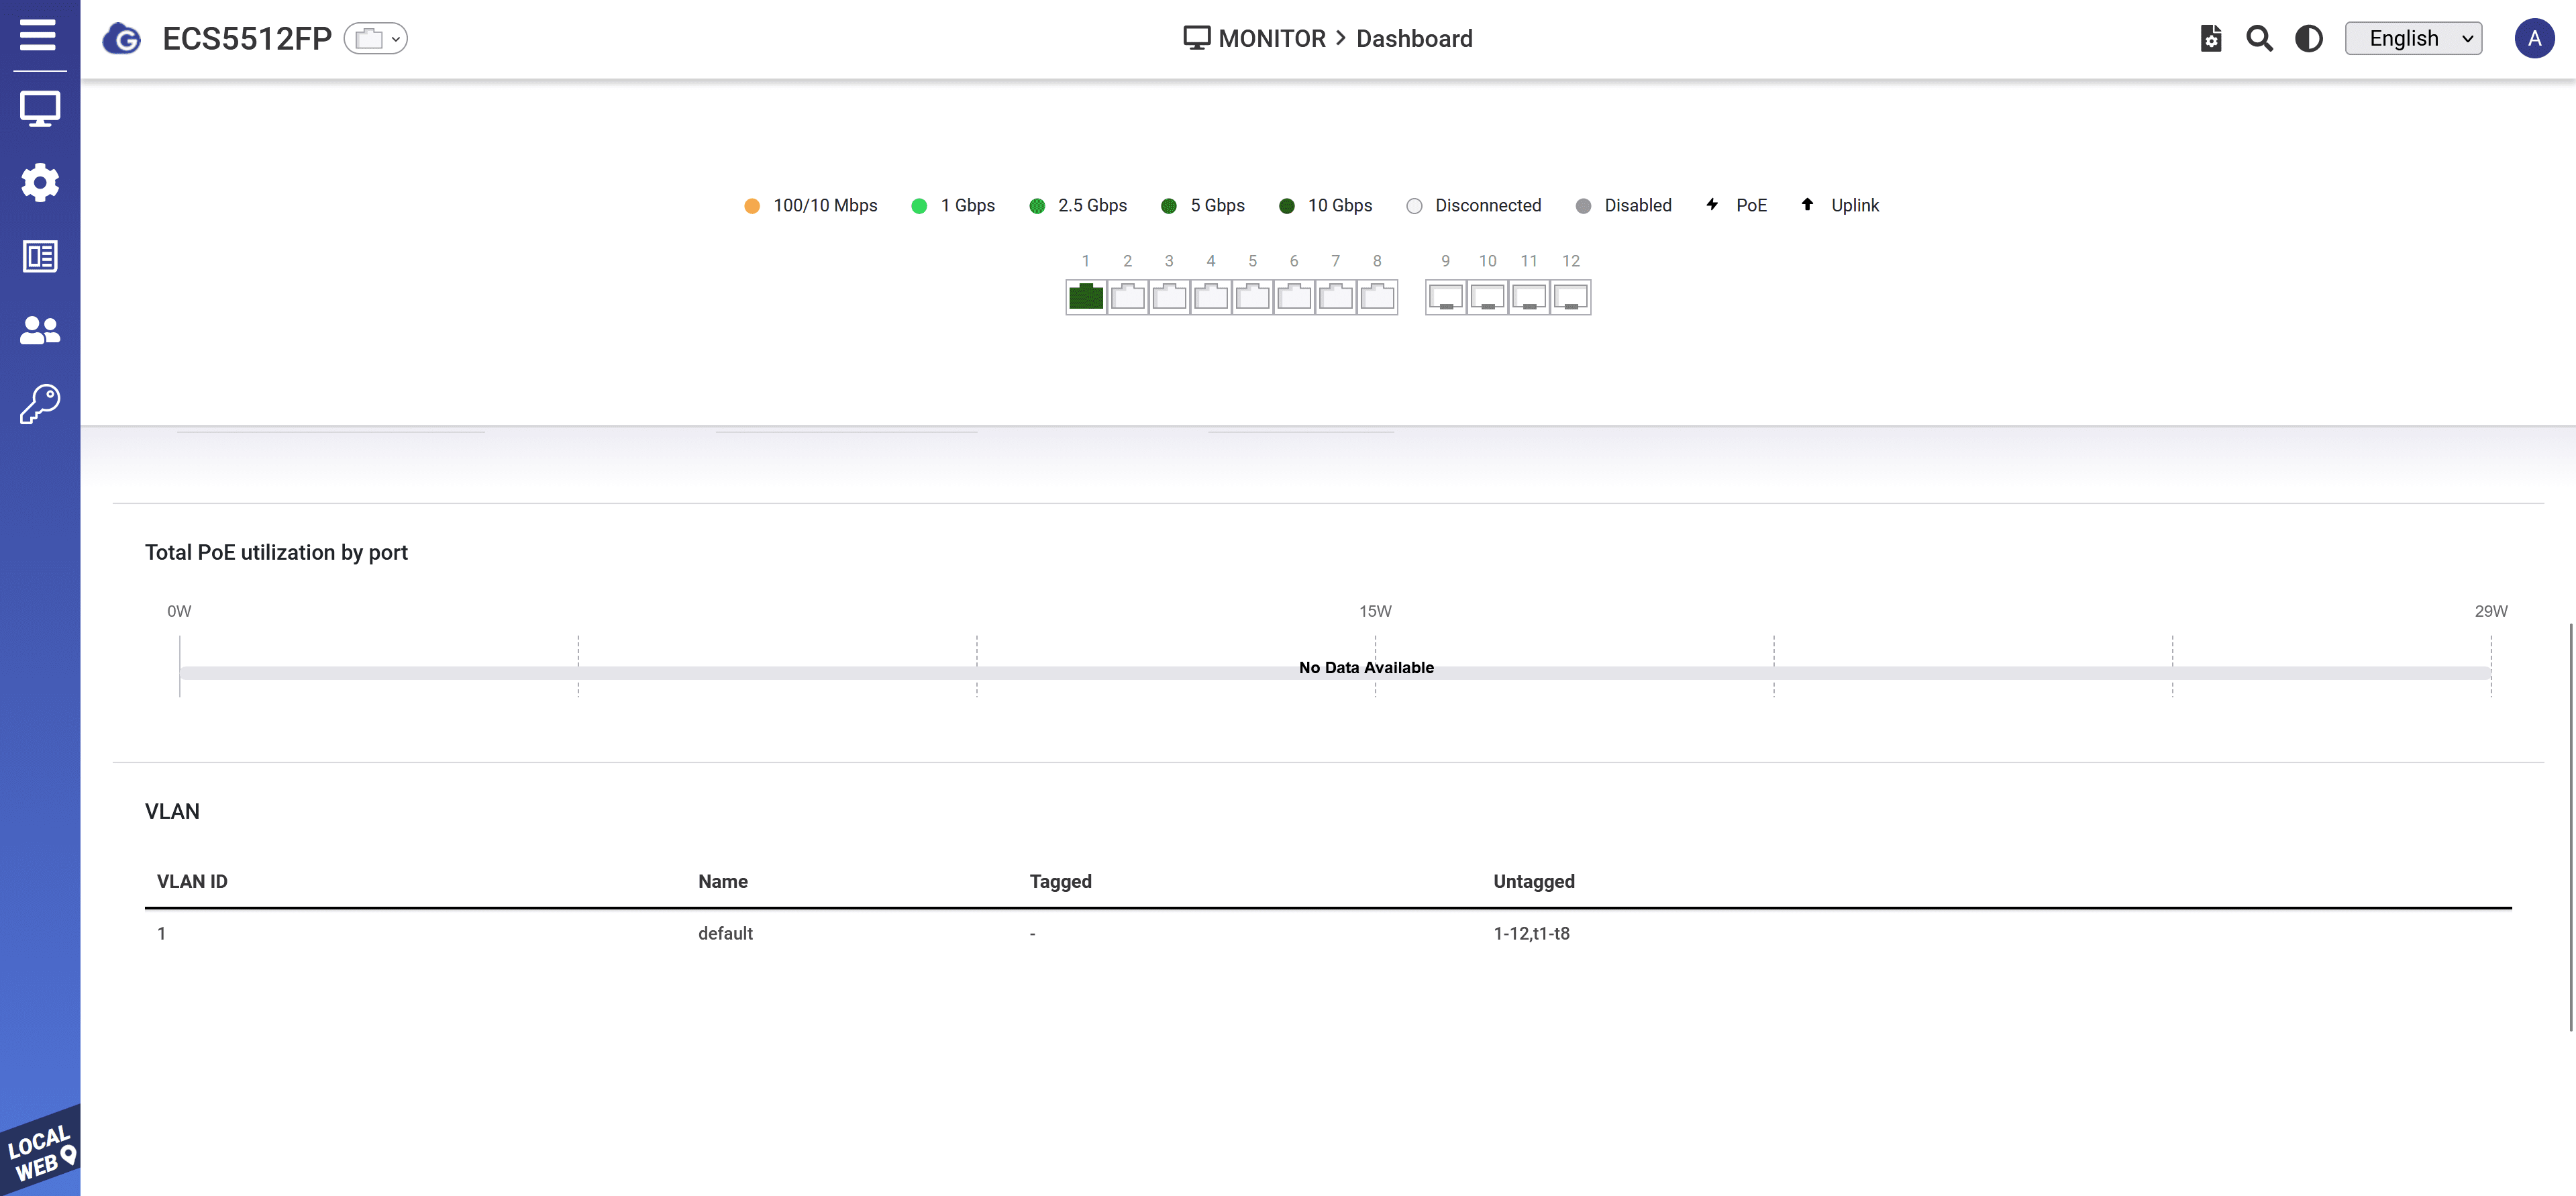
Task: Click the Dashboard breadcrumb item
Action: (1413, 39)
